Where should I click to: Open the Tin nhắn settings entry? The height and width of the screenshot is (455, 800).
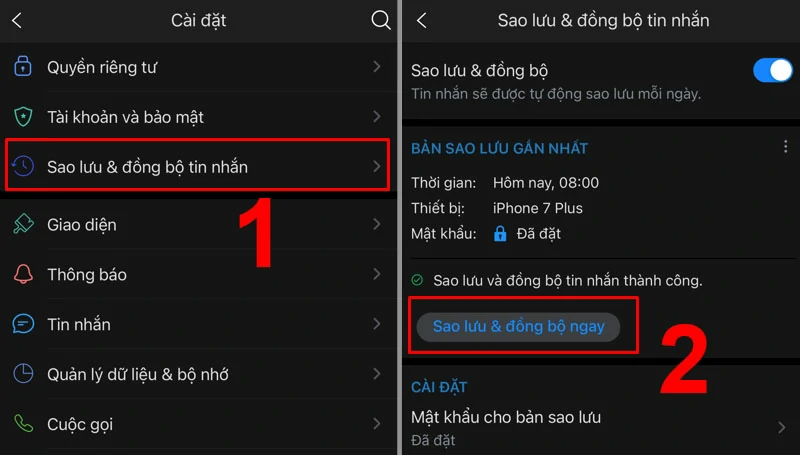(198, 324)
